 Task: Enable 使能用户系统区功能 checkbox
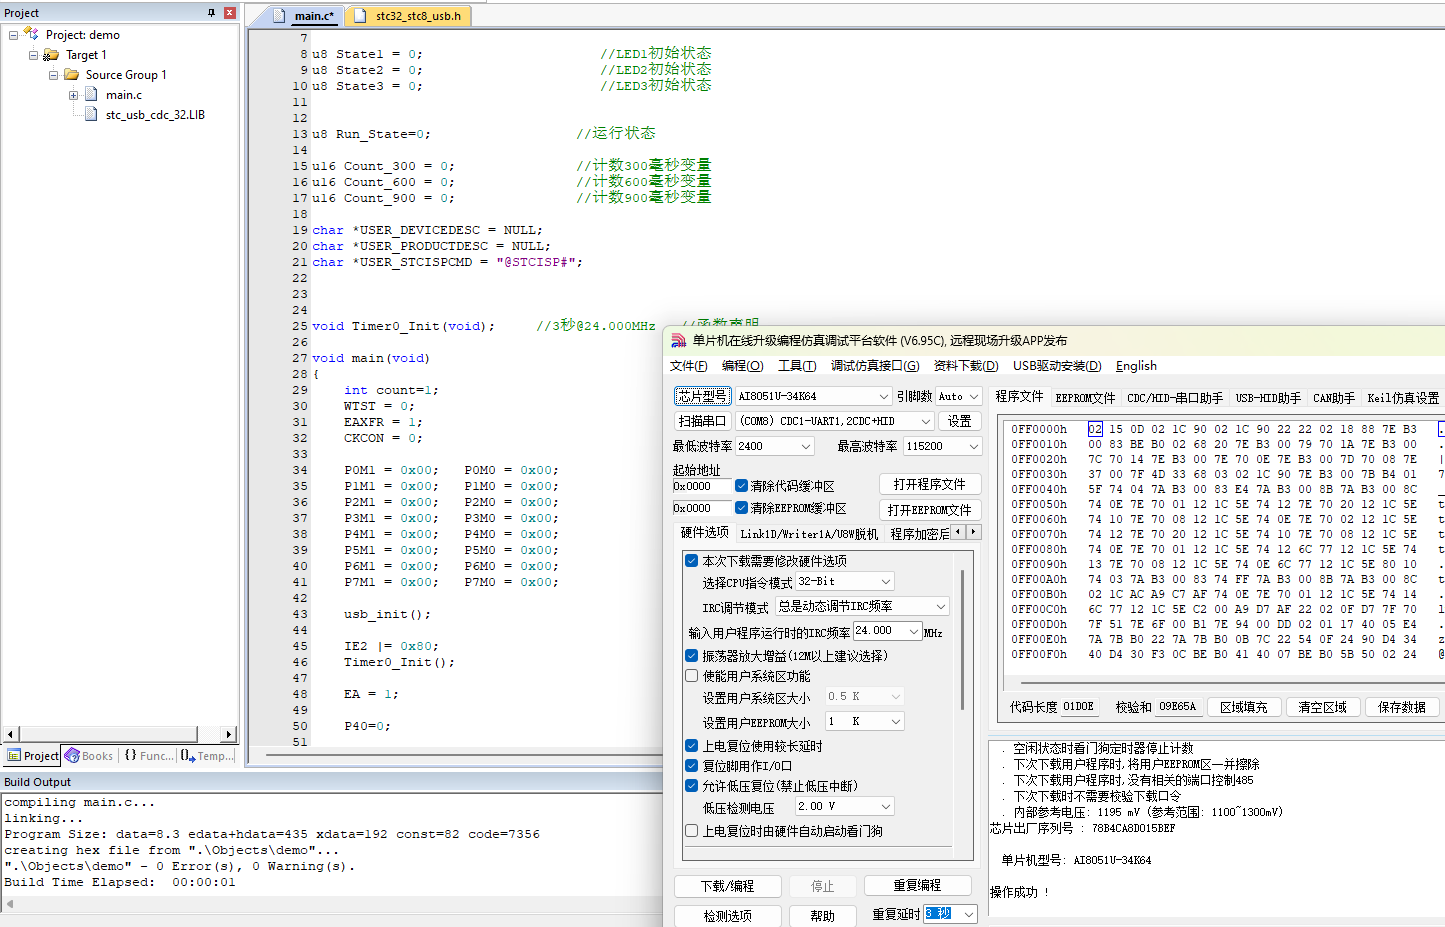(x=691, y=676)
